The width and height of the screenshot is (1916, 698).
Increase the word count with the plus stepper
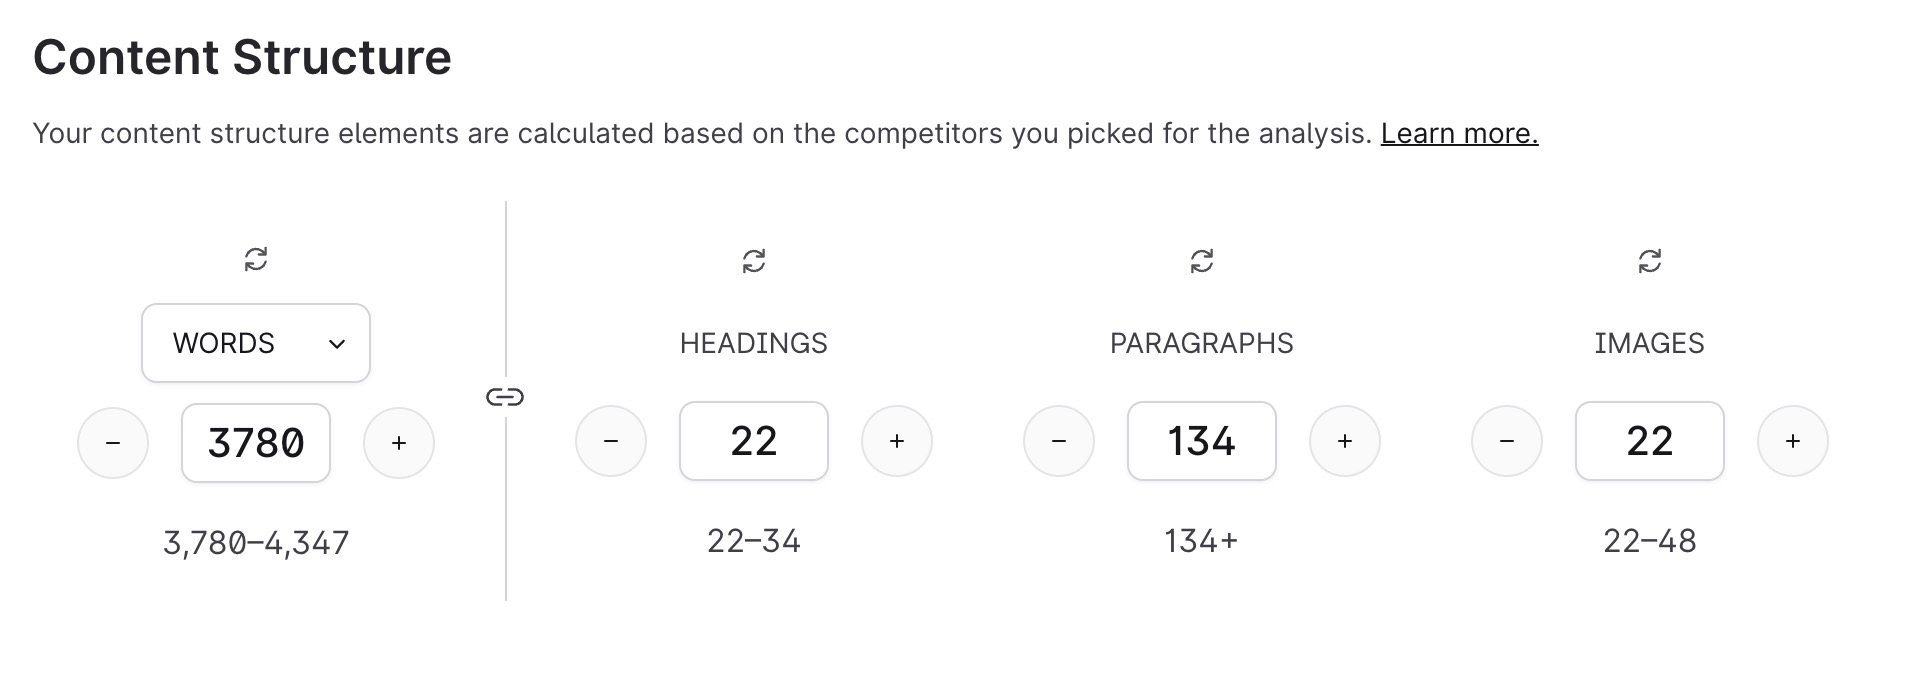[398, 443]
